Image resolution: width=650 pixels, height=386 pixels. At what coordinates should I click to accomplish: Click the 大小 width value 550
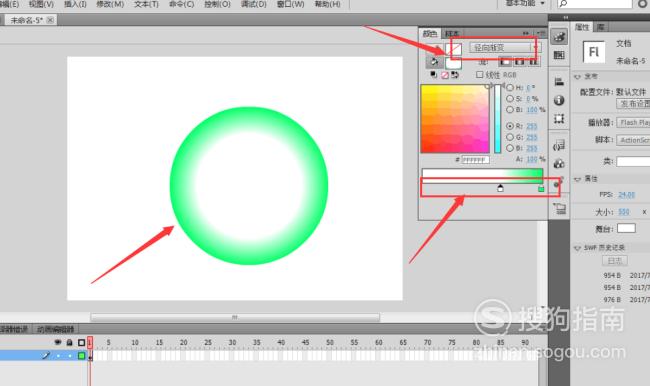(x=624, y=212)
